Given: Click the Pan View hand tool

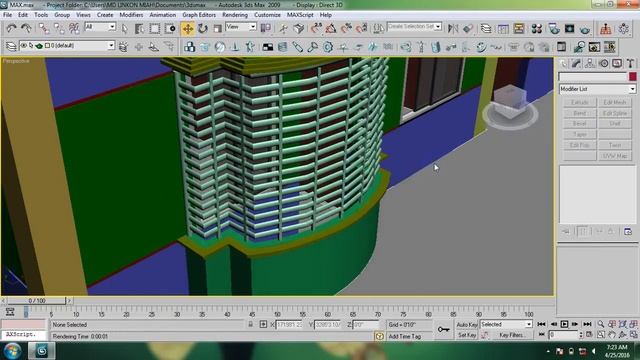Looking at the screenshot, I should pyautogui.click(x=611, y=335).
